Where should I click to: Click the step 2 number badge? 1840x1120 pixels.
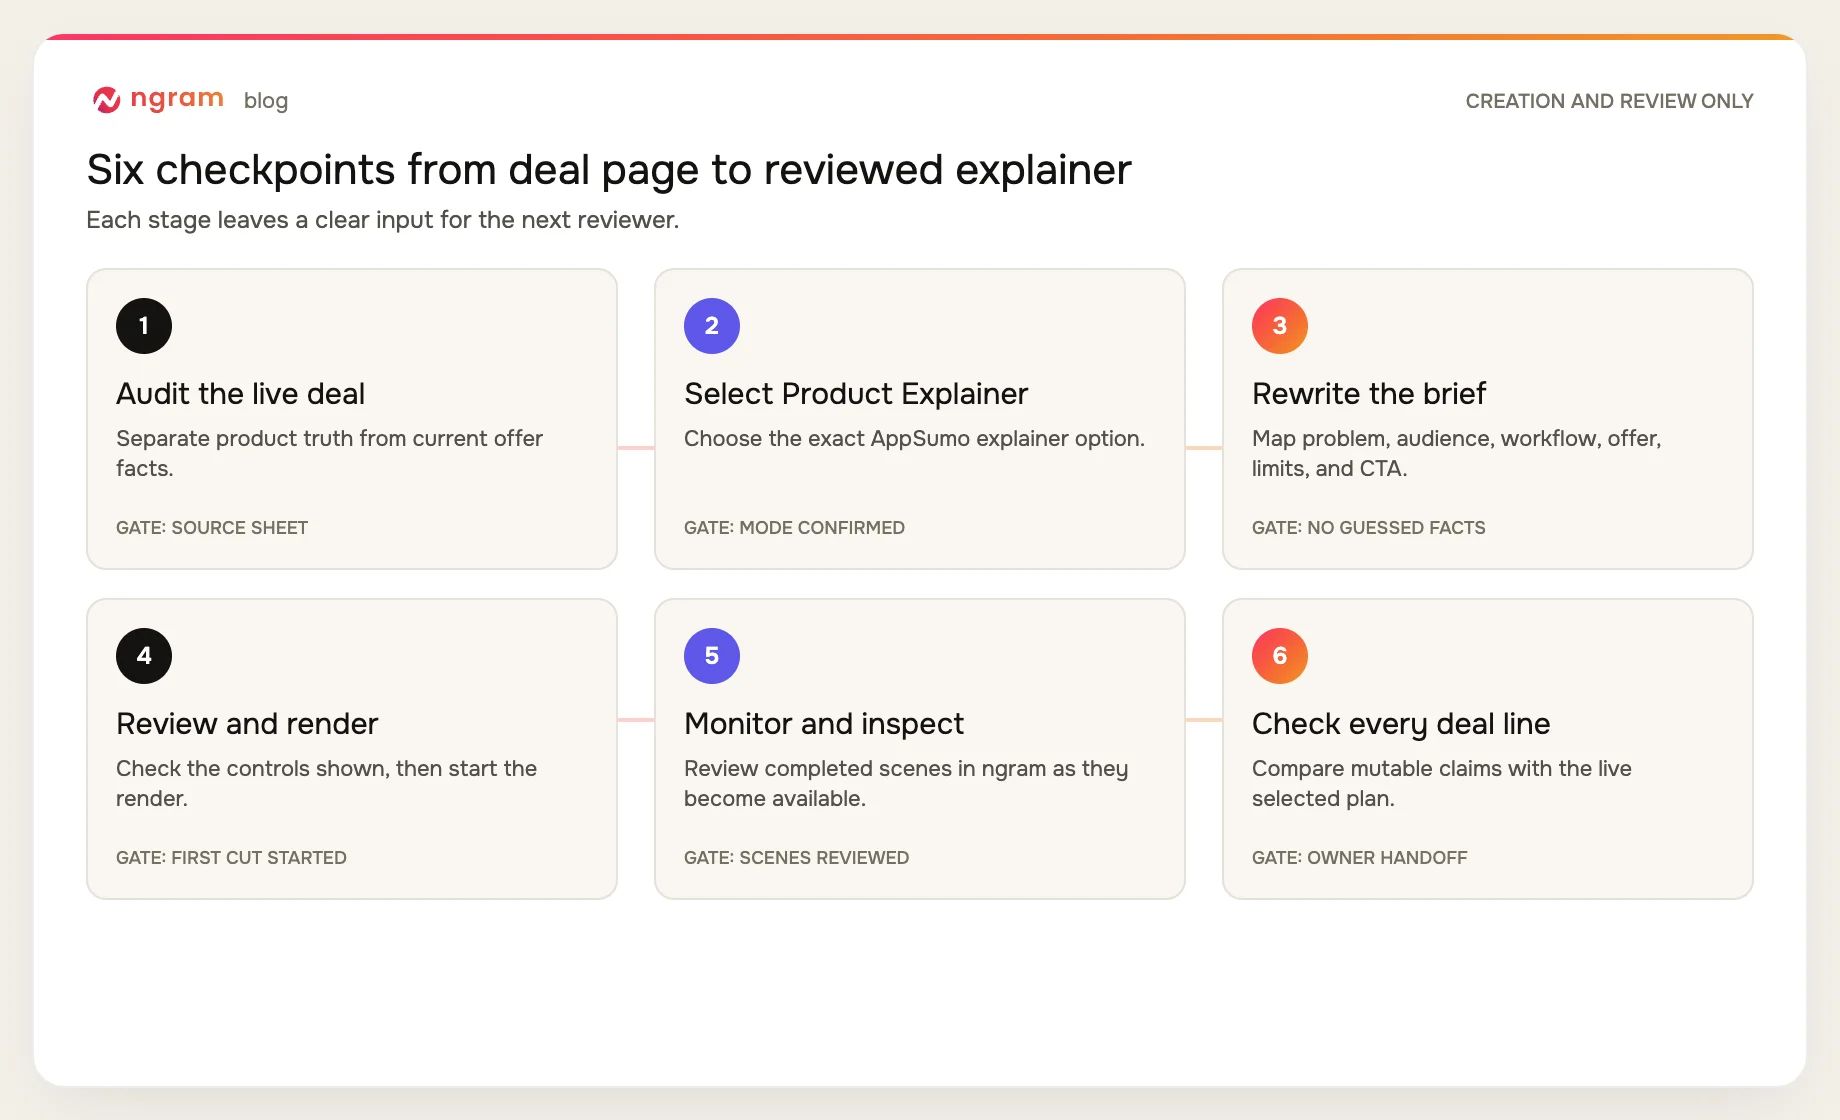[x=712, y=326]
